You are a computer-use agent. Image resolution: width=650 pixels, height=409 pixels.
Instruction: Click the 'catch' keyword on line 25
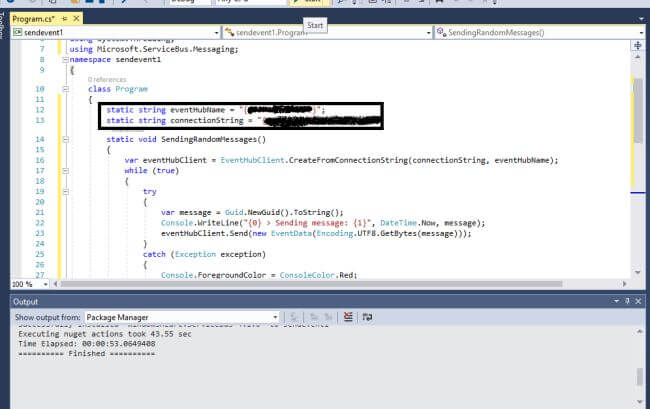point(154,254)
